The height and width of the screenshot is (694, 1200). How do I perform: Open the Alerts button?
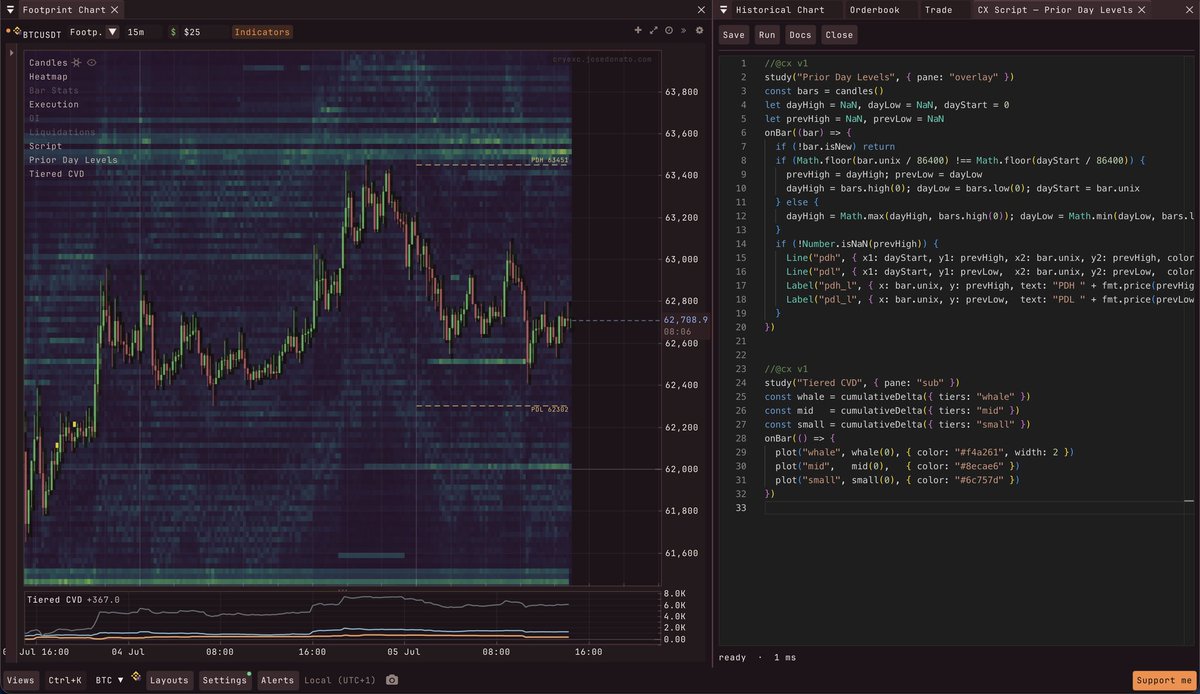[x=277, y=680]
